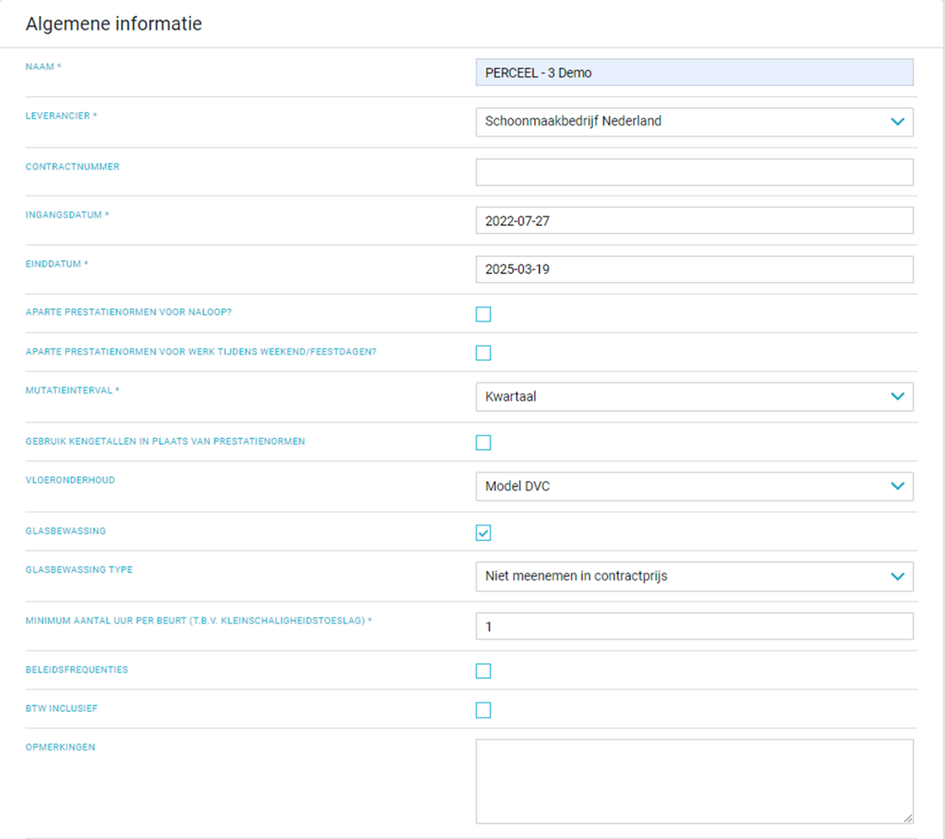
Task: Check aparte prestatienormen voor weekend/feestdagen
Action: pyautogui.click(x=483, y=353)
